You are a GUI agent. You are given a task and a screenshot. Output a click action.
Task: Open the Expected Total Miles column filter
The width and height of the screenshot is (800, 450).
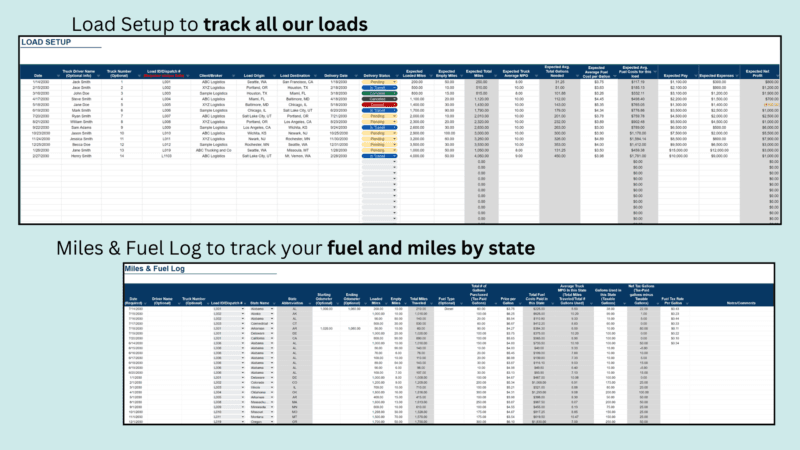pos(495,76)
